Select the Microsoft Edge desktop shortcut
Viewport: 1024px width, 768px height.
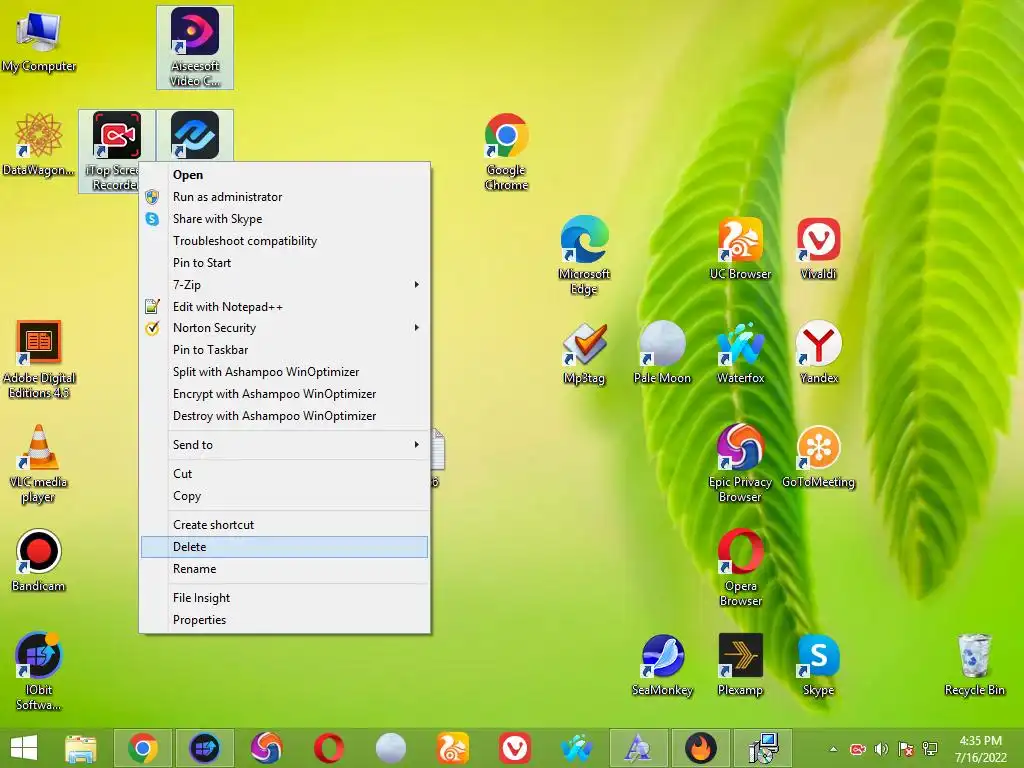[584, 255]
